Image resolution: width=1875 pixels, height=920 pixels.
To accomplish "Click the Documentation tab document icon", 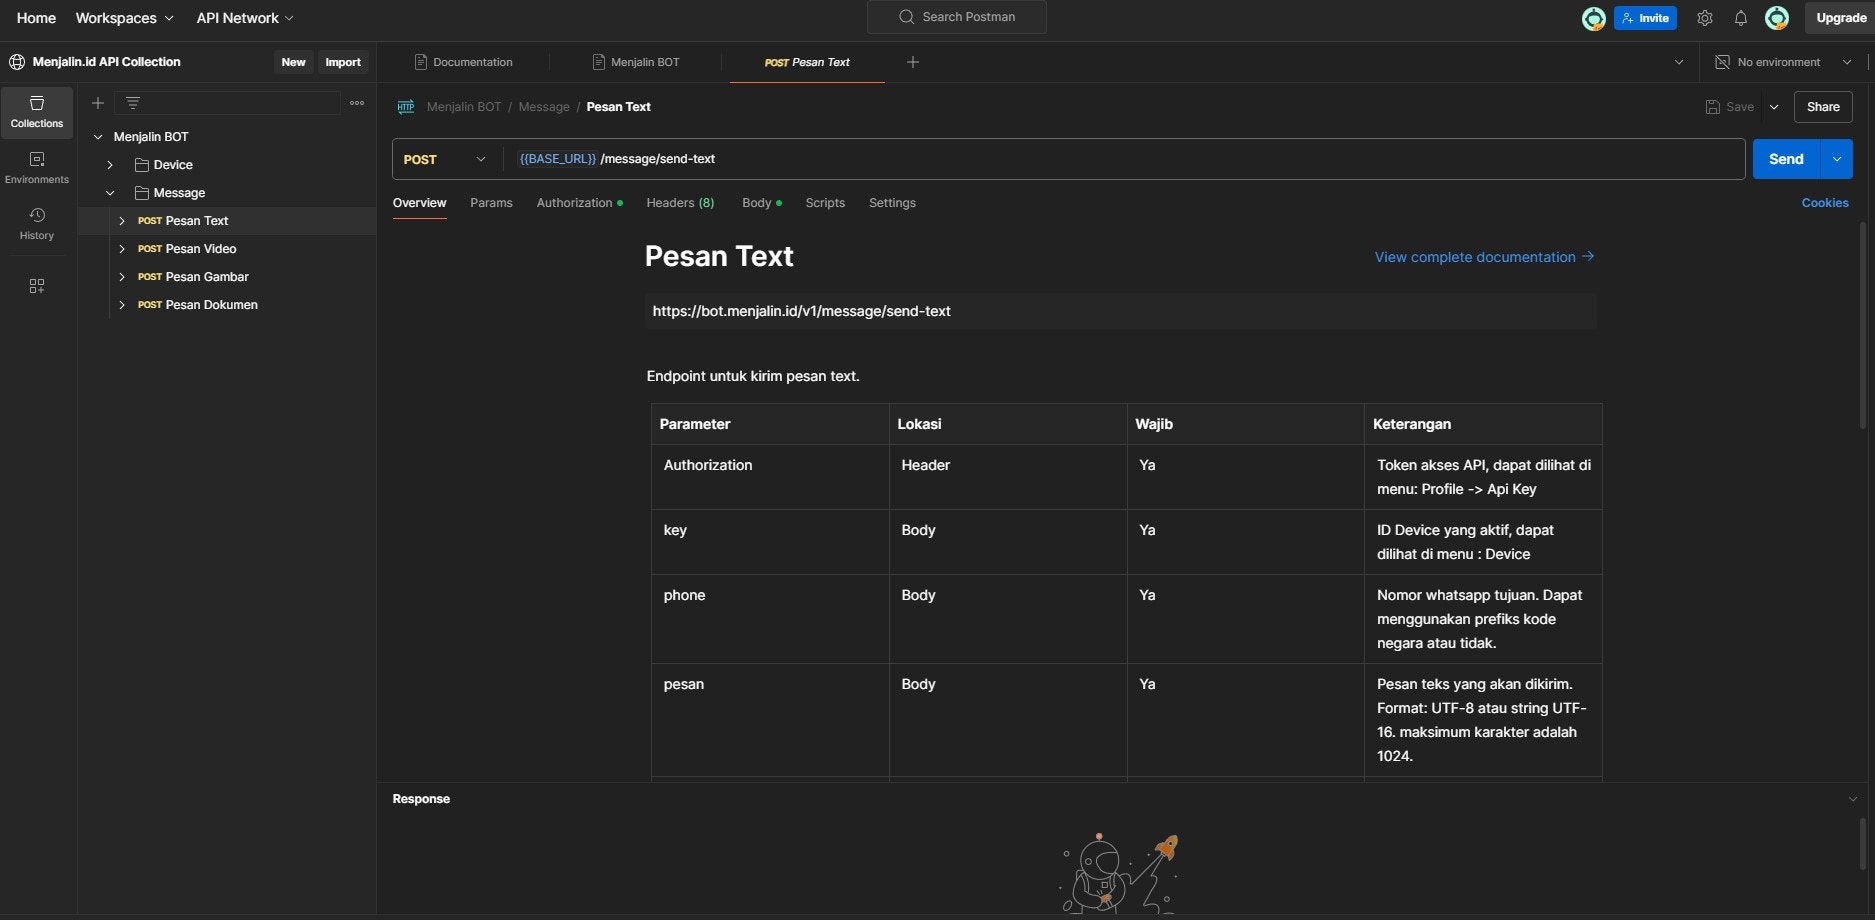I will coord(421,62).
